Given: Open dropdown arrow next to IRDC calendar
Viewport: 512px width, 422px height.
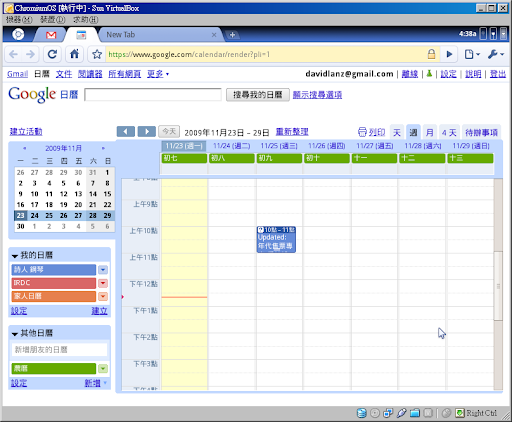Looking at the screenshot, I should point(103,283).
